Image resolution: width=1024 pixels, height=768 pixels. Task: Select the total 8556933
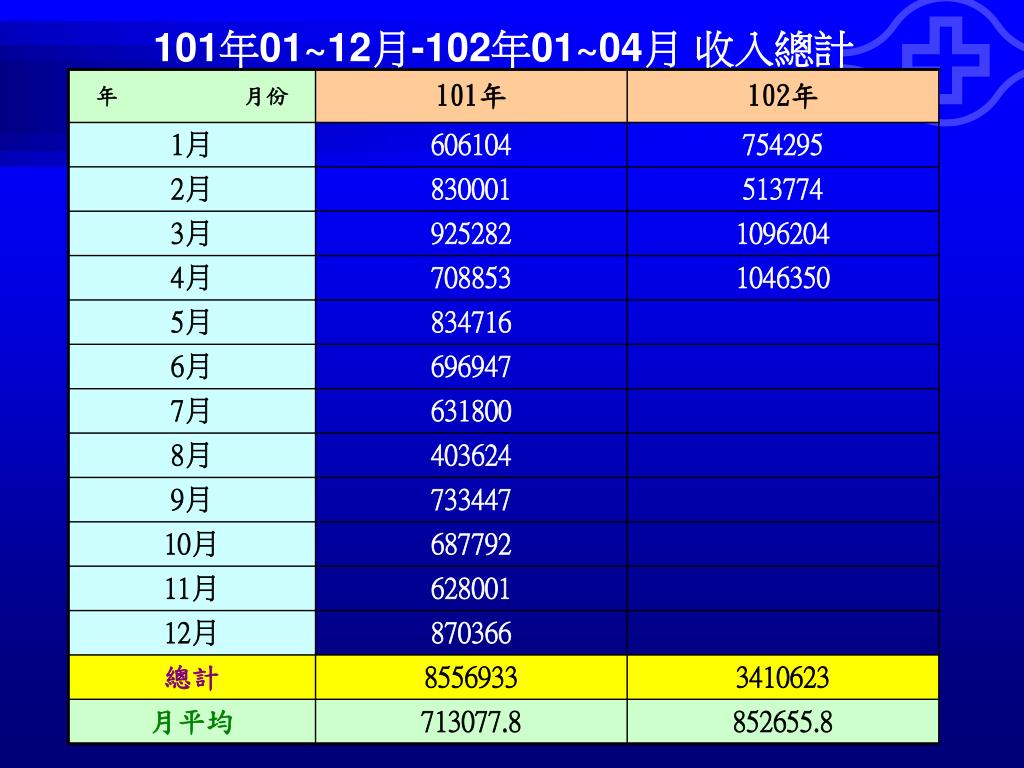471,678
